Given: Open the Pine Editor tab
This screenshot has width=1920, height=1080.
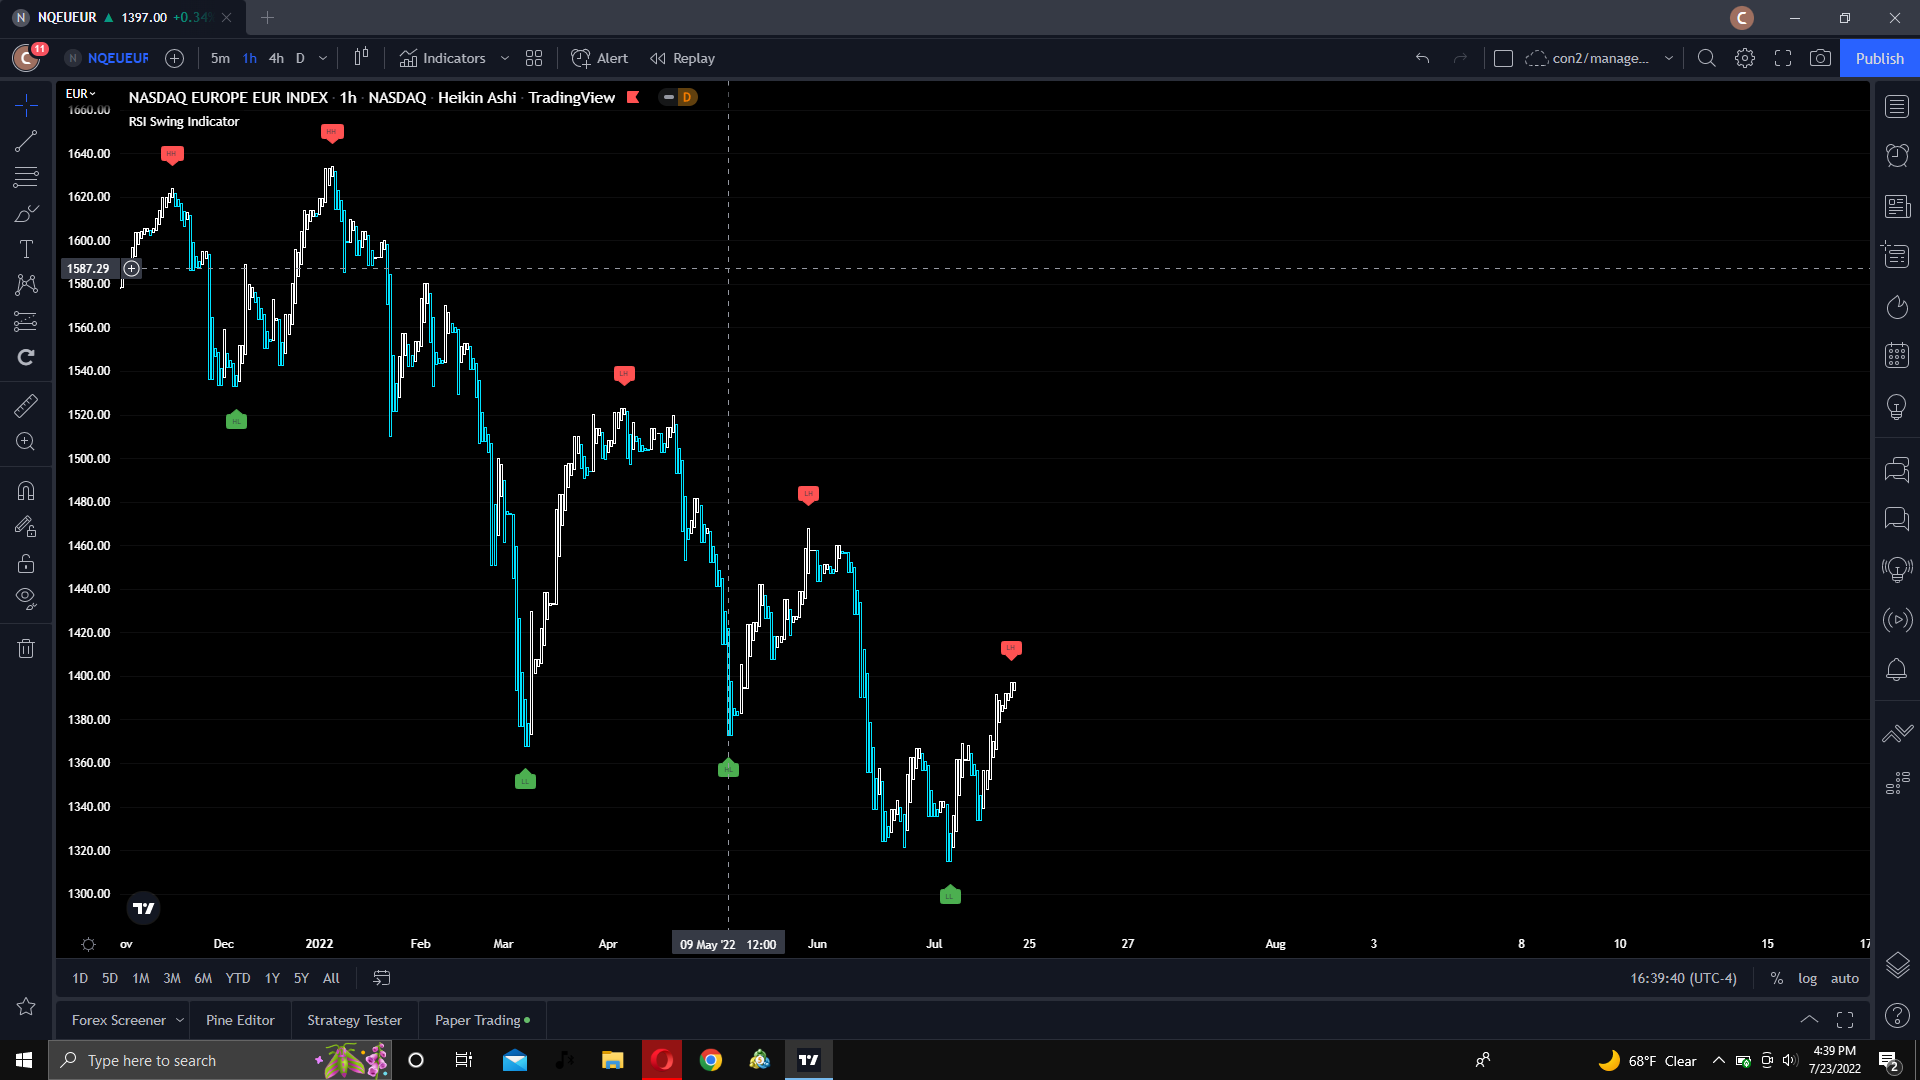Looking at the screenshot, I should point(240,1020).
